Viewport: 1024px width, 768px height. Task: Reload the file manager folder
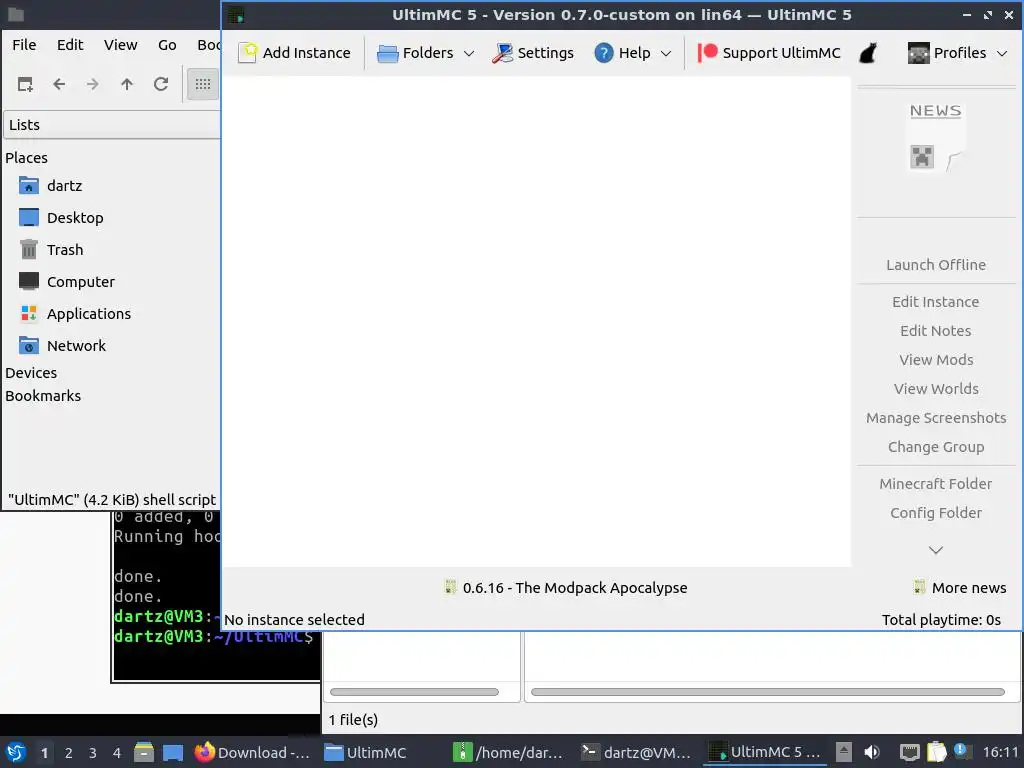(x=161, y=84)
